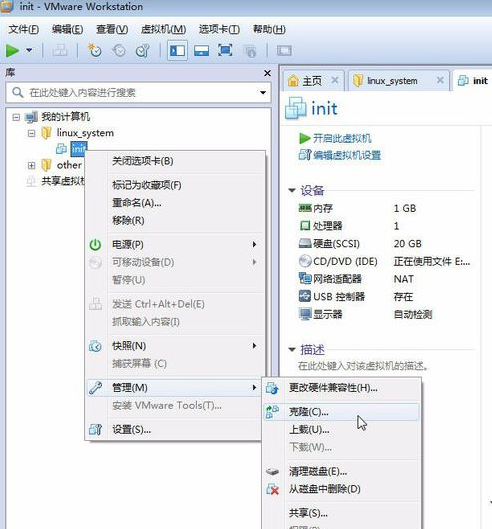Collapse the 设备 section
Image resolution: width=492 pixels, height=529 pixels.
coord(292,190)
